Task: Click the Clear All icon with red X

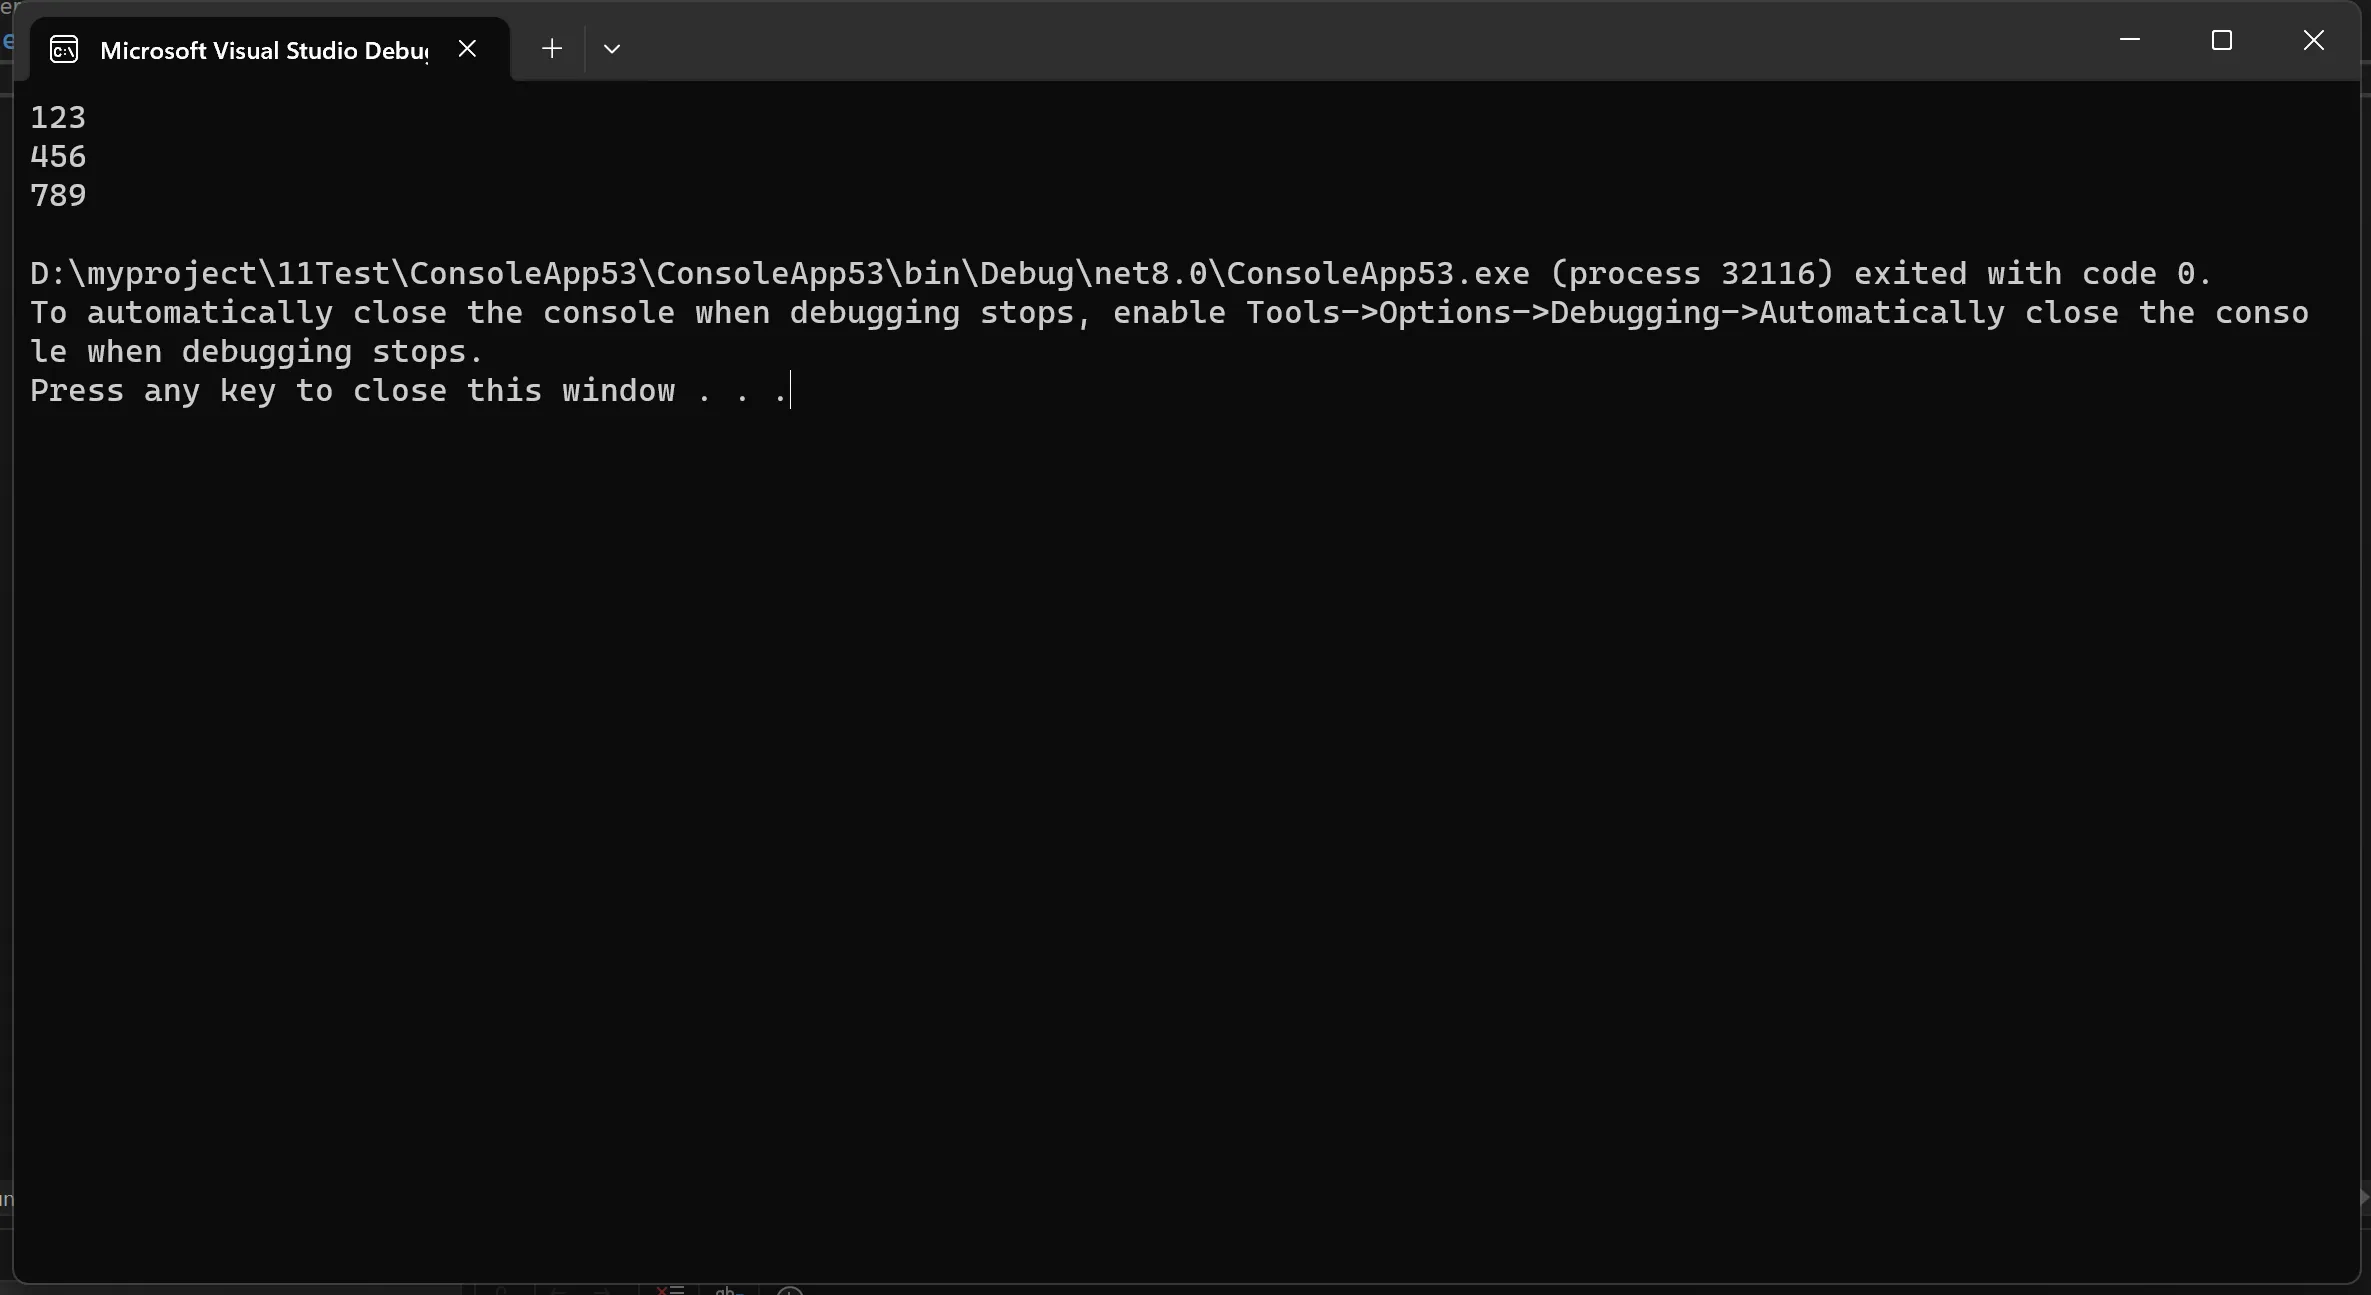Action: 669,1290
